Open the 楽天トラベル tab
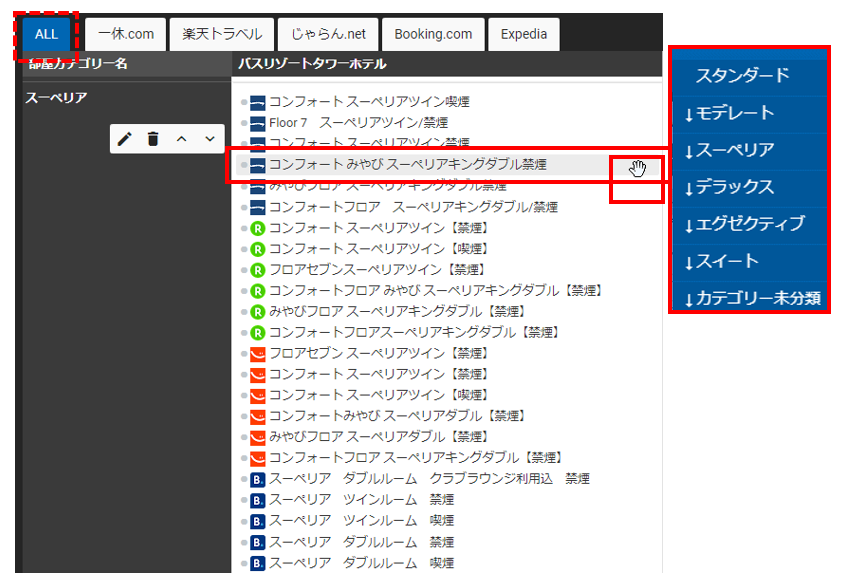 pos(222,34)
